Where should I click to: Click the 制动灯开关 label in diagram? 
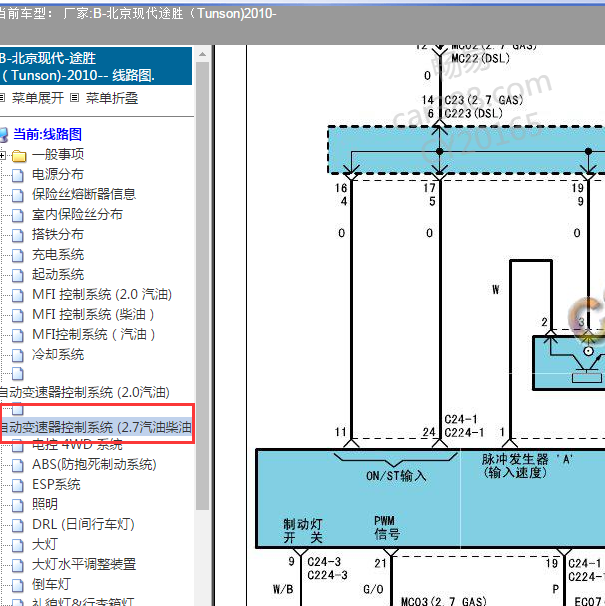coord(303,531)
